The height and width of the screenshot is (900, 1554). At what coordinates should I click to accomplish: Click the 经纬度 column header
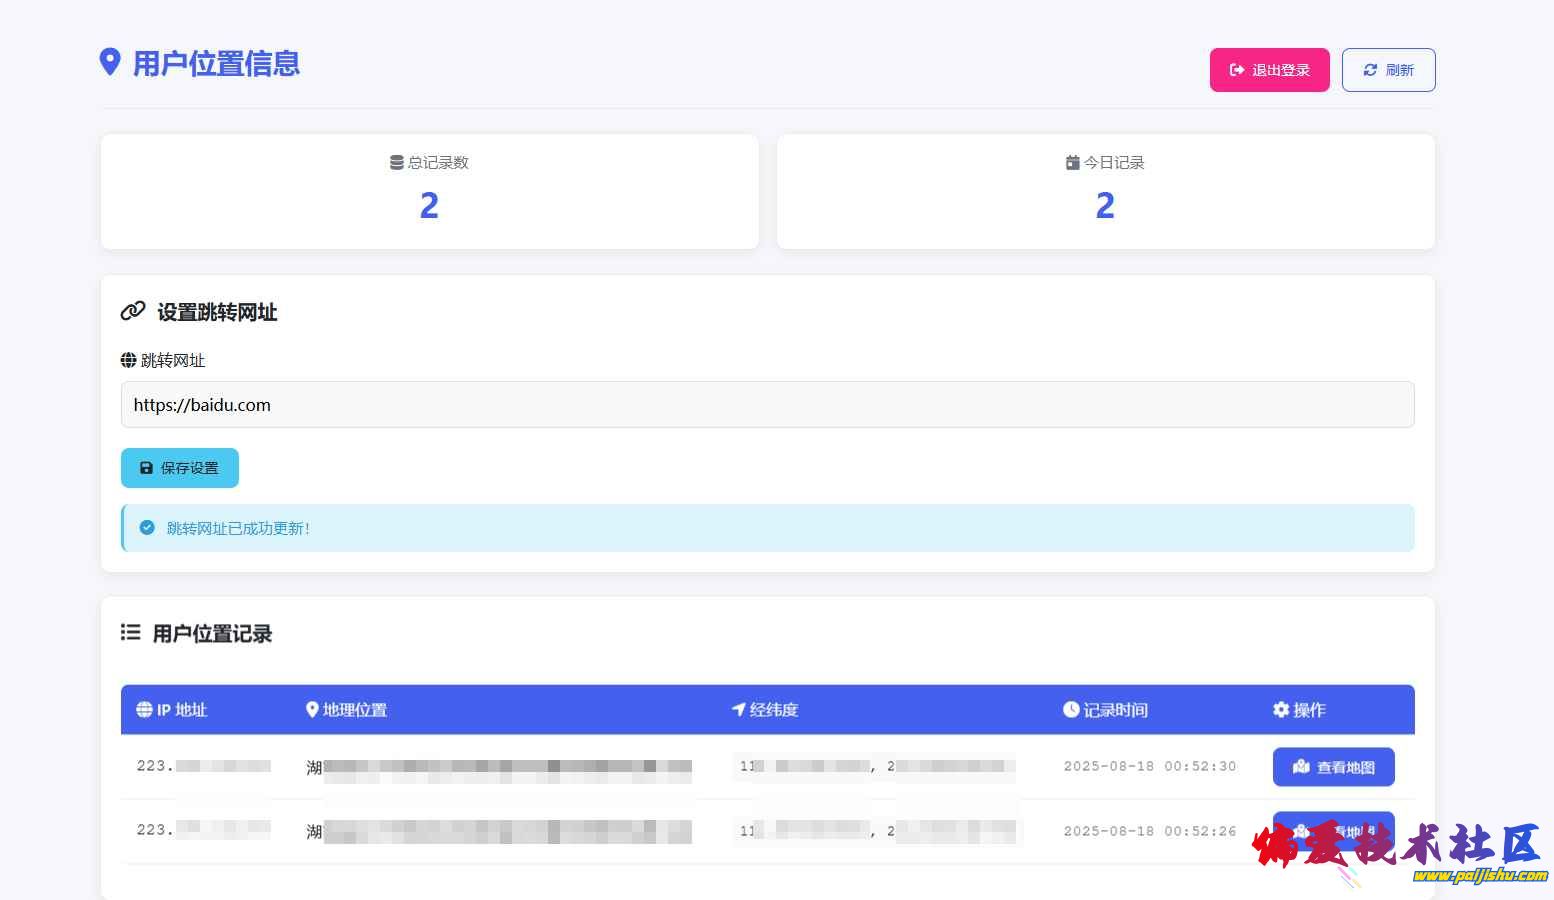click(765, 710)
